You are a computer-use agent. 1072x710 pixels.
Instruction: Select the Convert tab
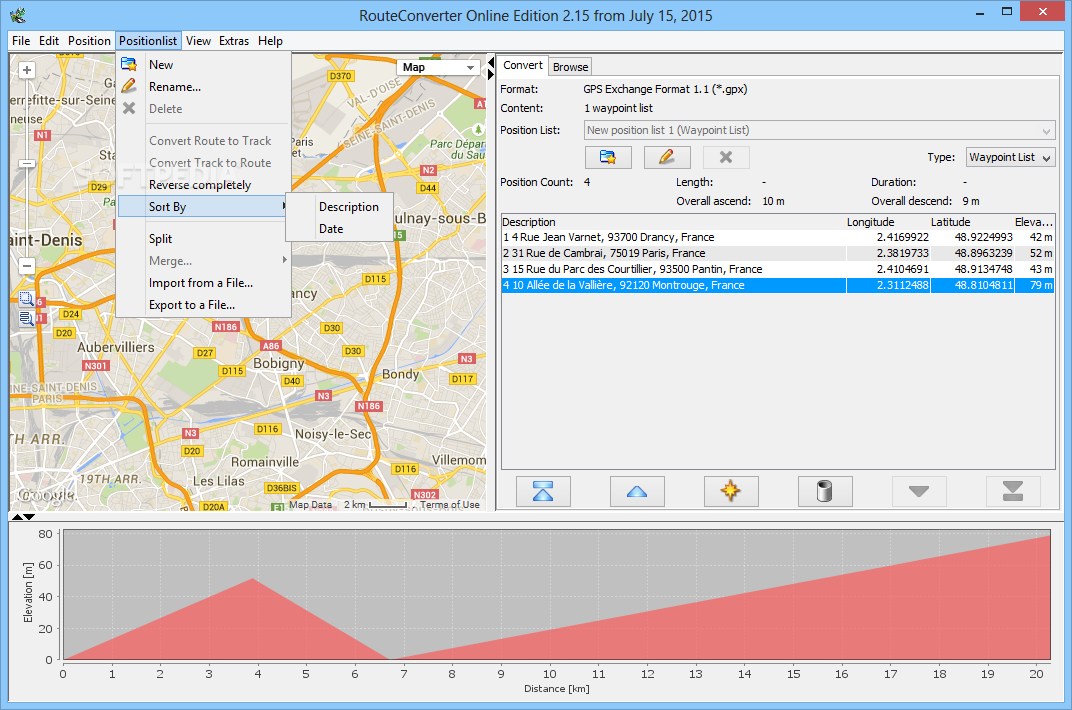[x=522, y=65]
